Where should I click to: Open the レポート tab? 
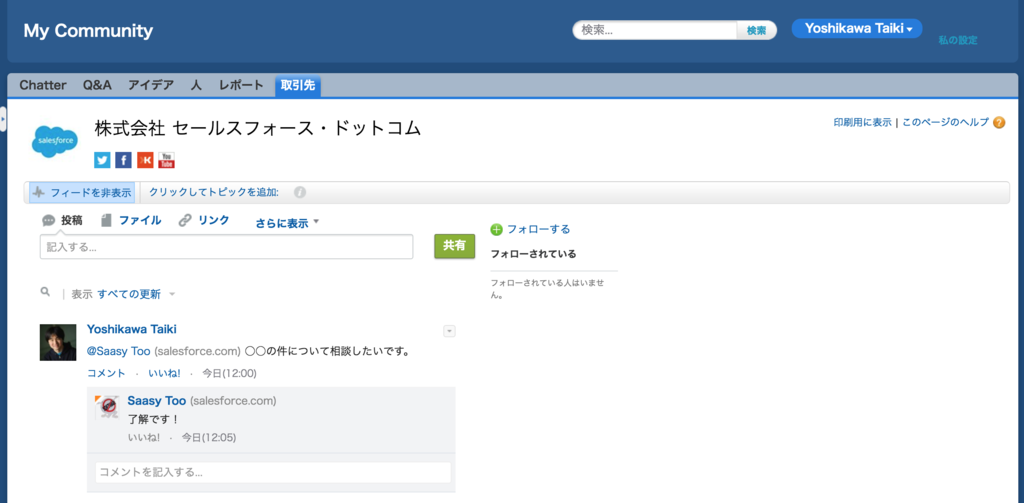pyautogui.click(x=241, y=85)
